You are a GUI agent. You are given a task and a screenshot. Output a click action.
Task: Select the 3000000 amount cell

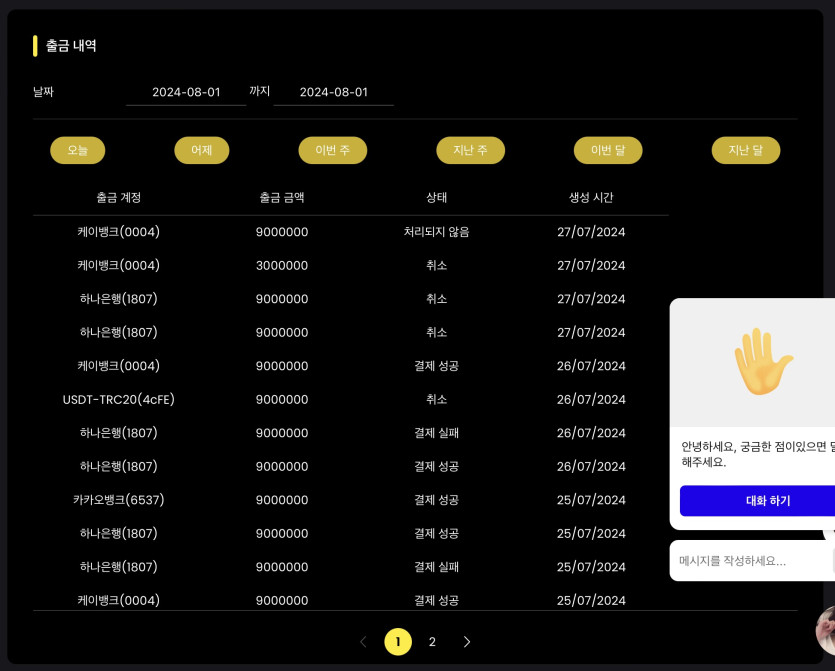click(x=282, y=265)
